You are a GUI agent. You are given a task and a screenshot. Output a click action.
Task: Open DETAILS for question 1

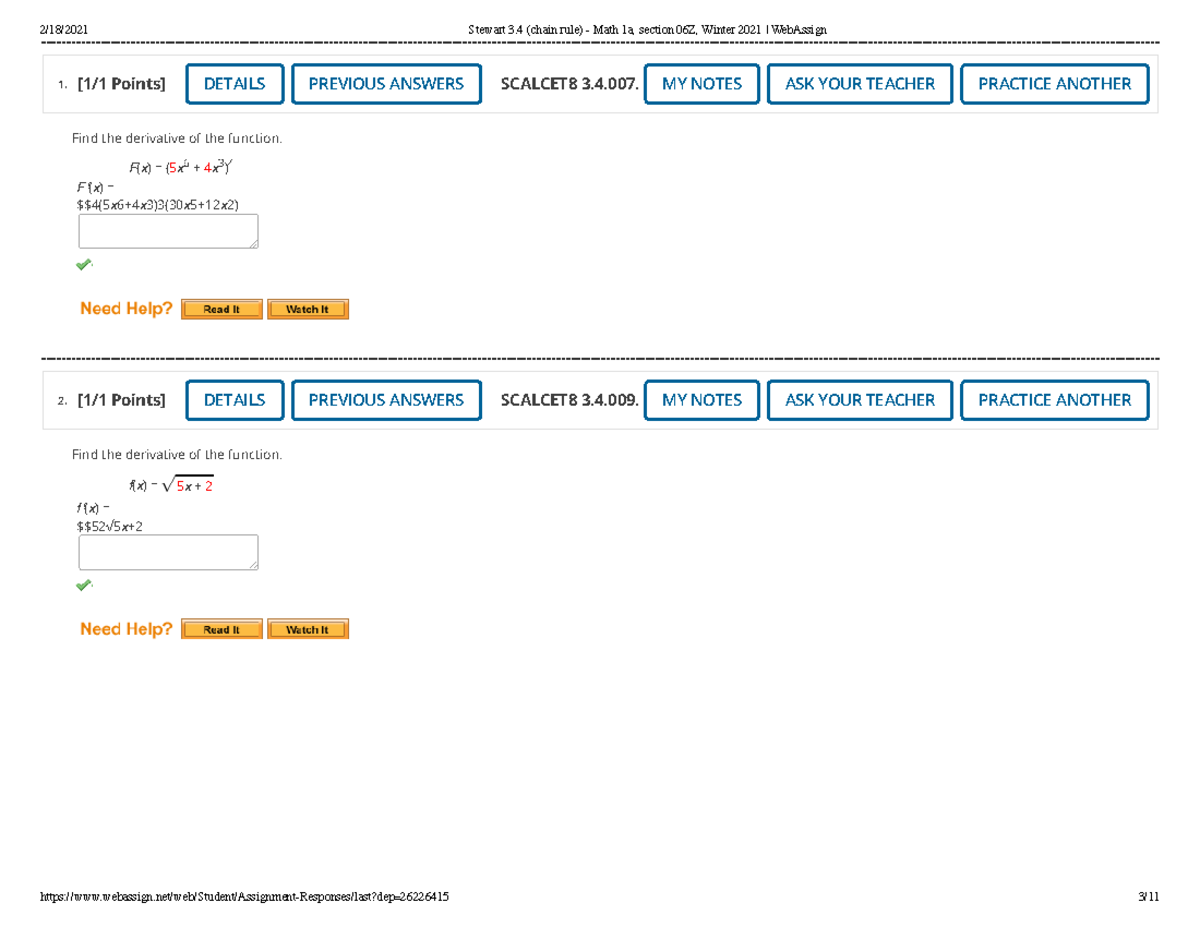coord(235,84)
